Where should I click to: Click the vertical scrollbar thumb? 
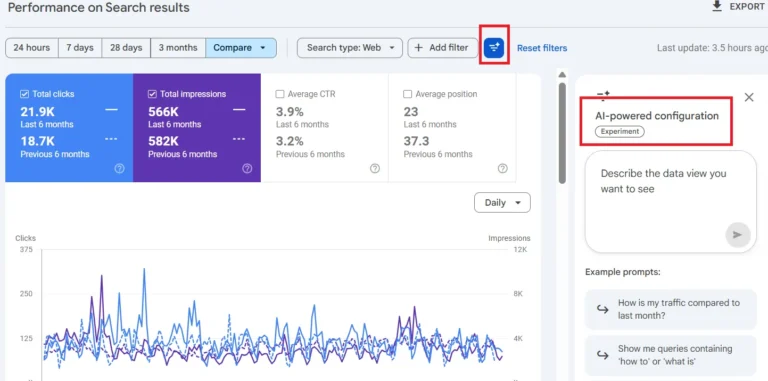562,133
